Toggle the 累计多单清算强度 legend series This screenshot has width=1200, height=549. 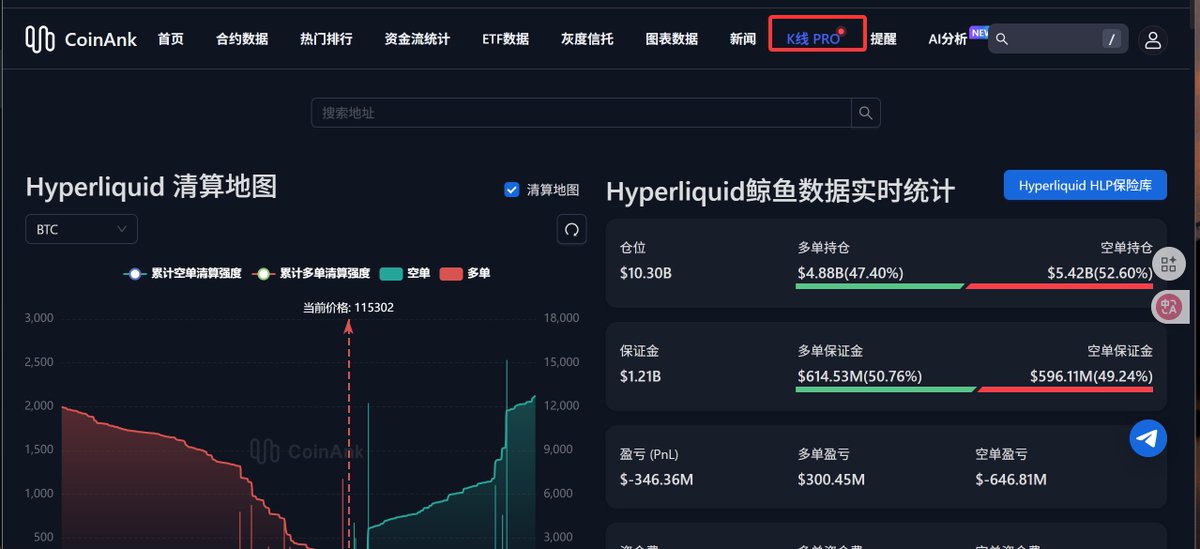311,273
